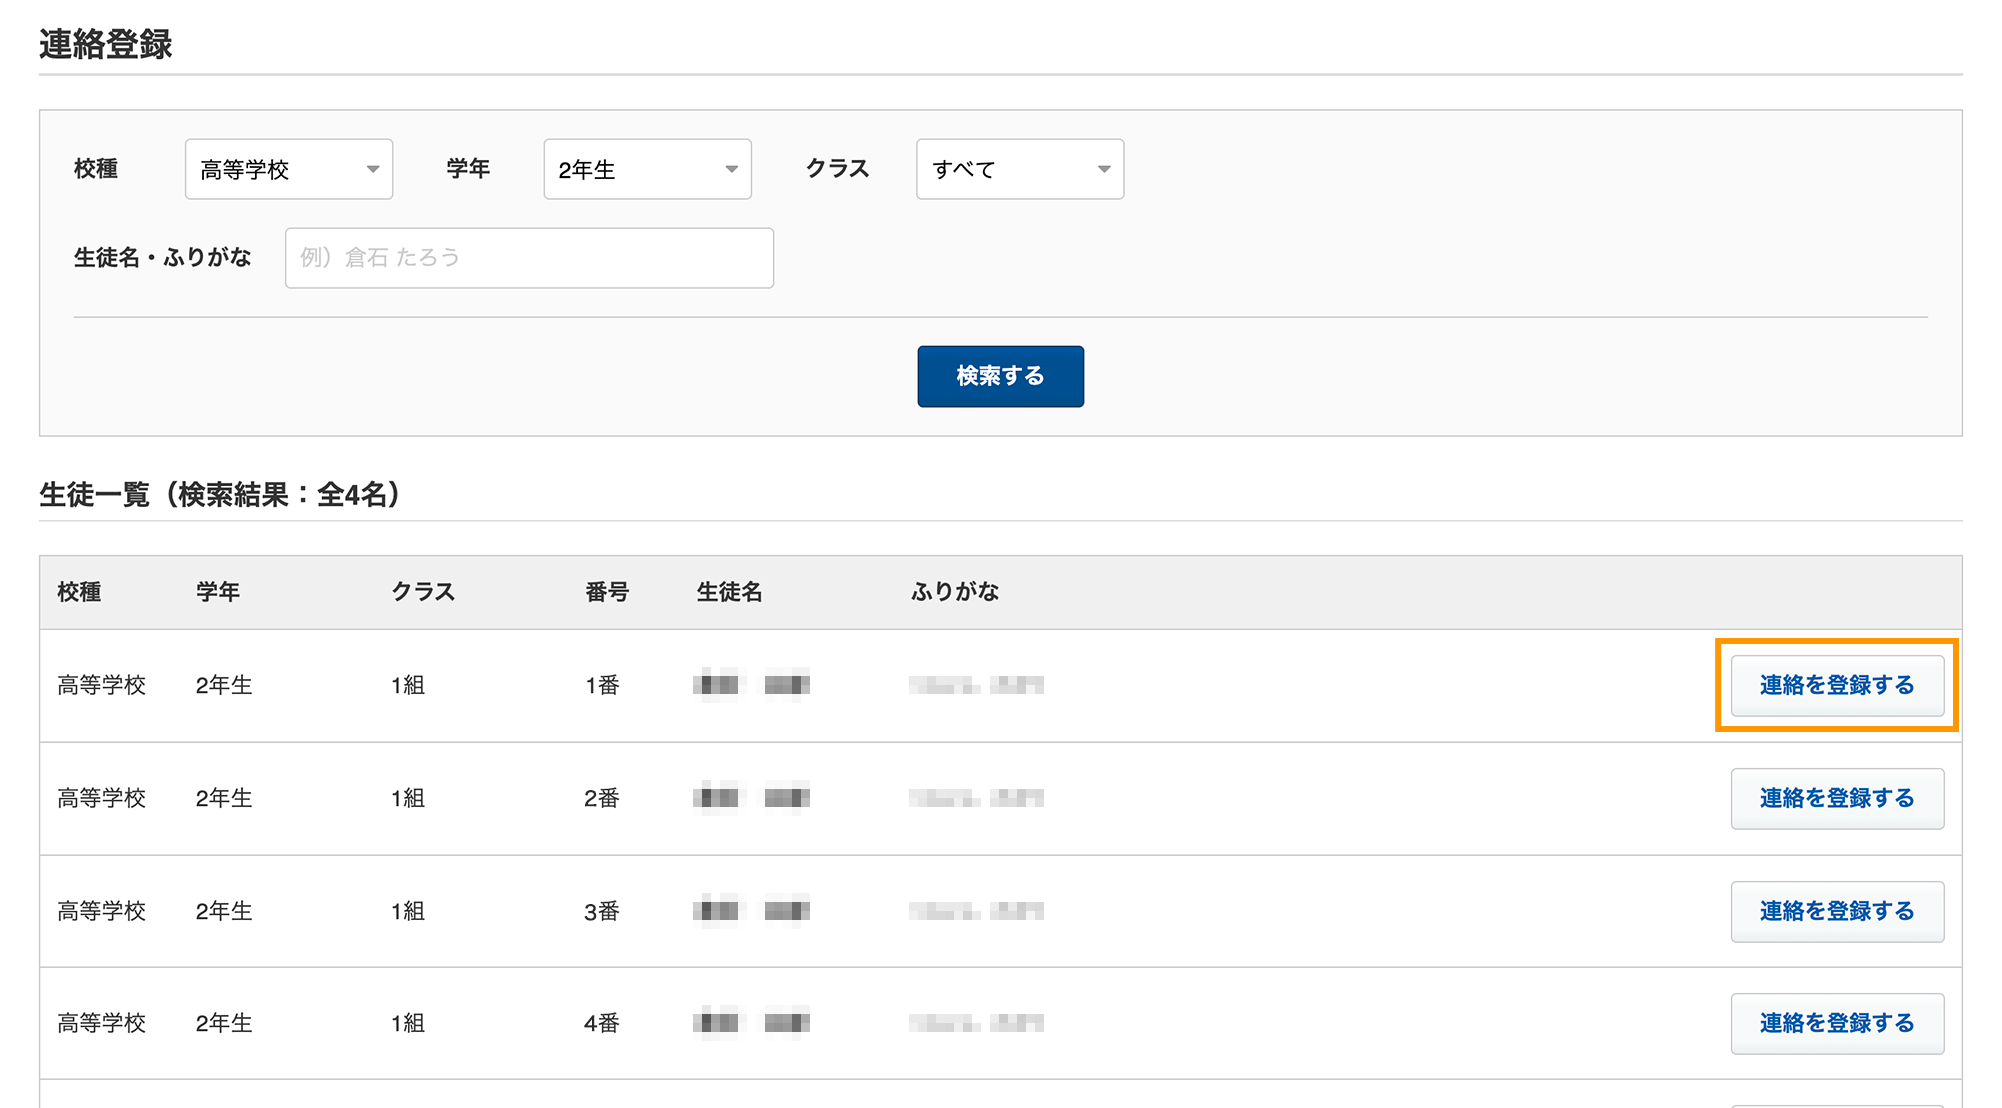Click the 2番 number cell
Viewport: 2002px width, 1108px height.
point(603,798)
